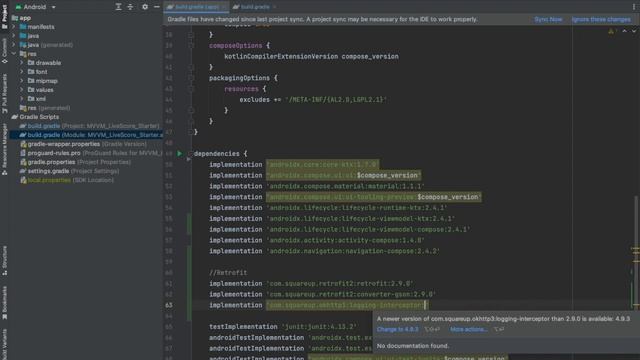Open build.gradle (Project: MVVM_LiveScore_Starter)
Viewport: 640px width, 360px height.
coord(89,126)
